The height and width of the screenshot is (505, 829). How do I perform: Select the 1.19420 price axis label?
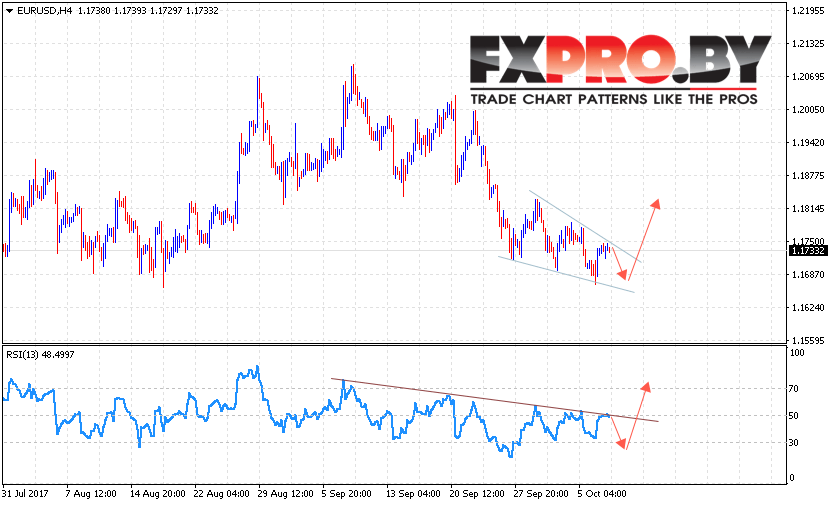(x=808, y=142)
